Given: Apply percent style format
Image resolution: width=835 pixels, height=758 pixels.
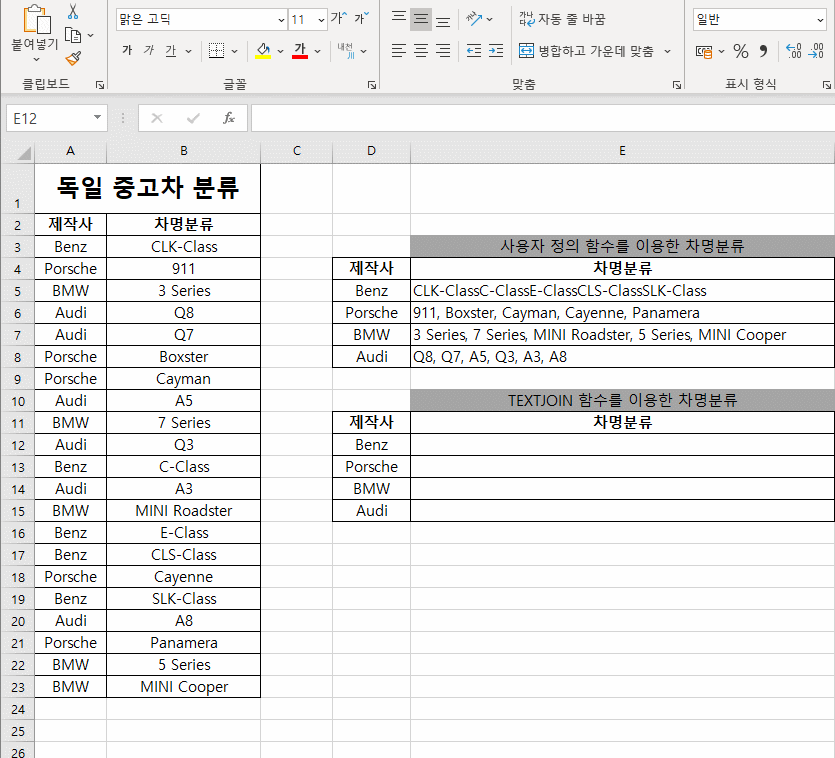Looking at the screenshot, I should (740, 51).
